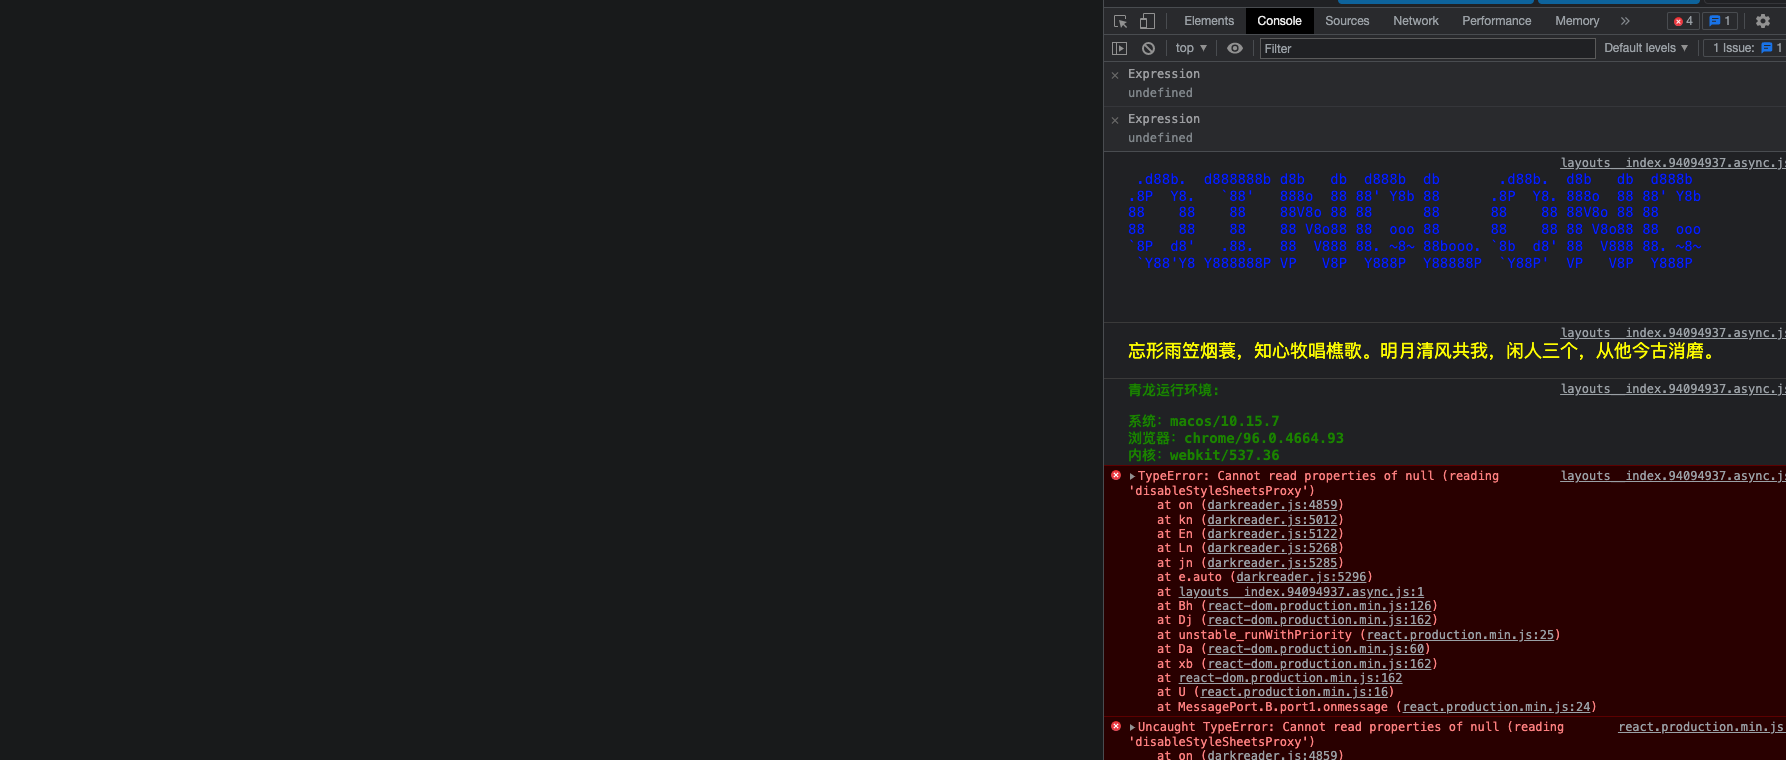This screenshot has width=1786, height=760.
Task: Open source link above ASCII art banner
Action: pyautogui.click(x=1673, y=163)
